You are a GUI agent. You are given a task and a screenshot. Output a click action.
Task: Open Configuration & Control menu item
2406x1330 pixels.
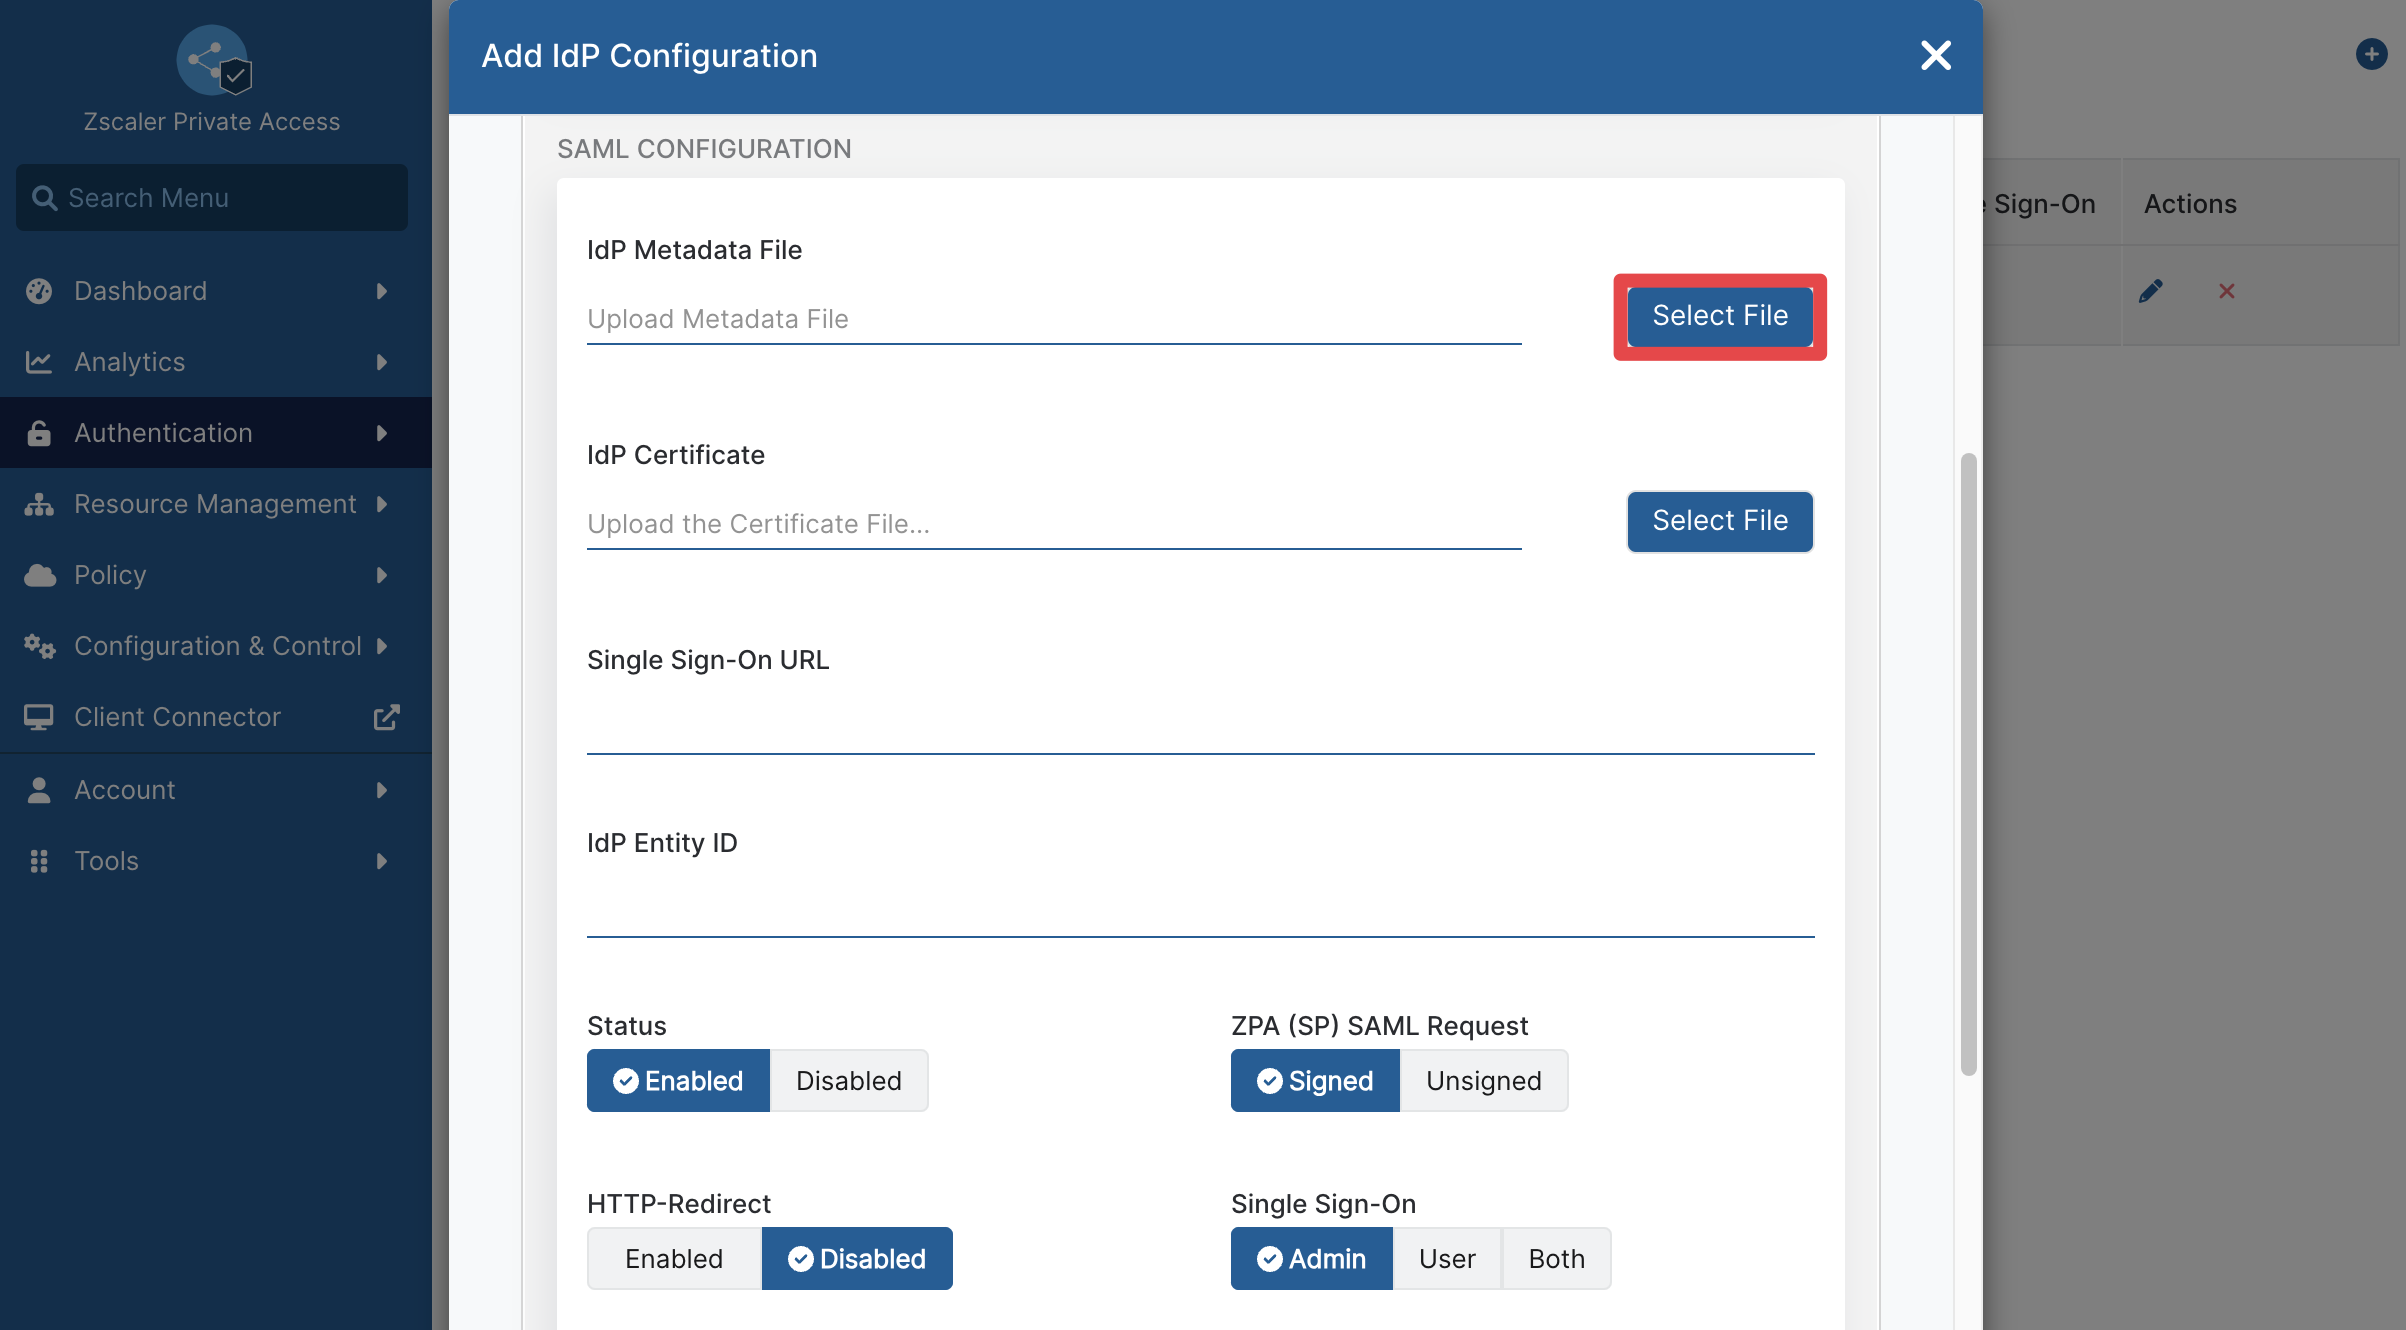coord(216,646)
